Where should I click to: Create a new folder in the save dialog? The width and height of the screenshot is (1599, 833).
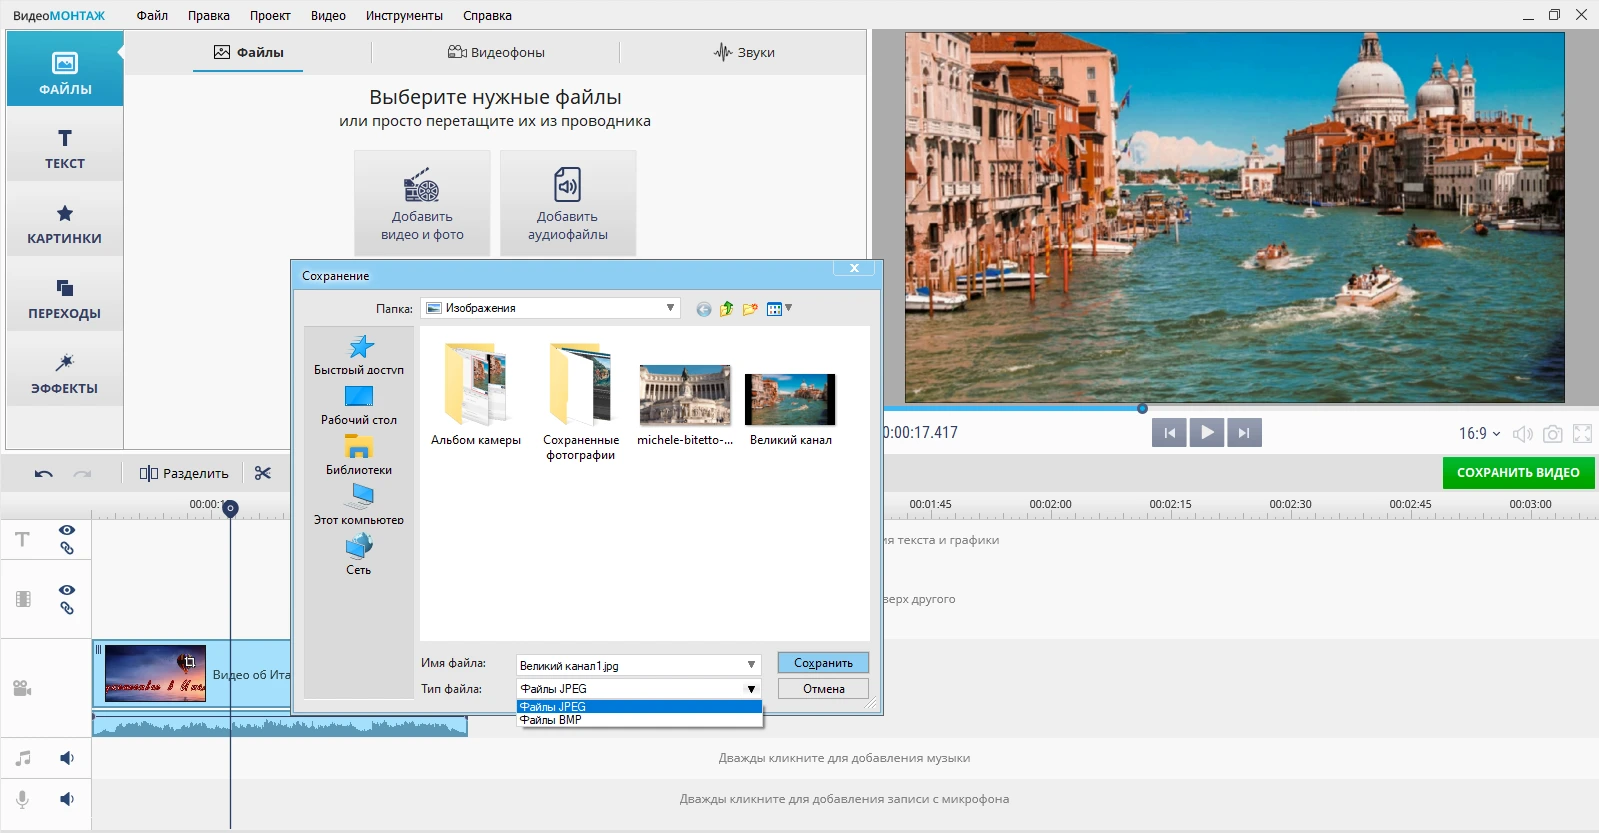pos(750,309)
